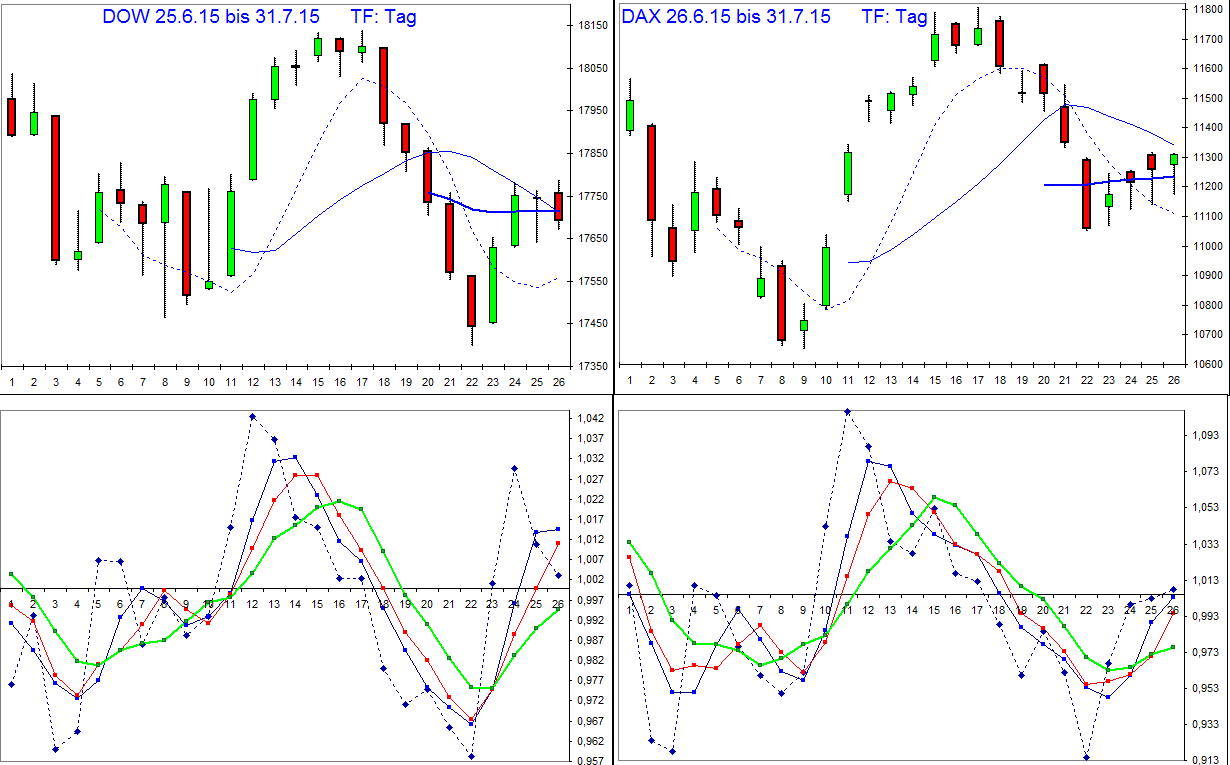This screenshot has height=765, width=1230.
Task: Select the 11700 DAX axis label
Action: pyautogui.click(x=1209, y=39)
